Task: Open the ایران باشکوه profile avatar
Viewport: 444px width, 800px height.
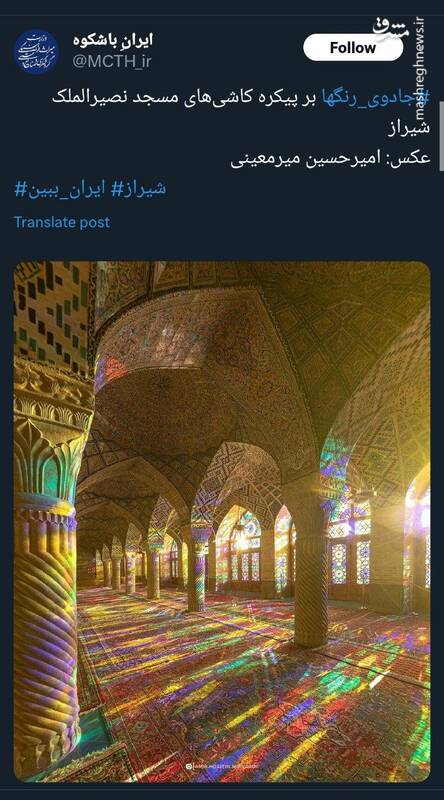Action: tap(36, 52)
